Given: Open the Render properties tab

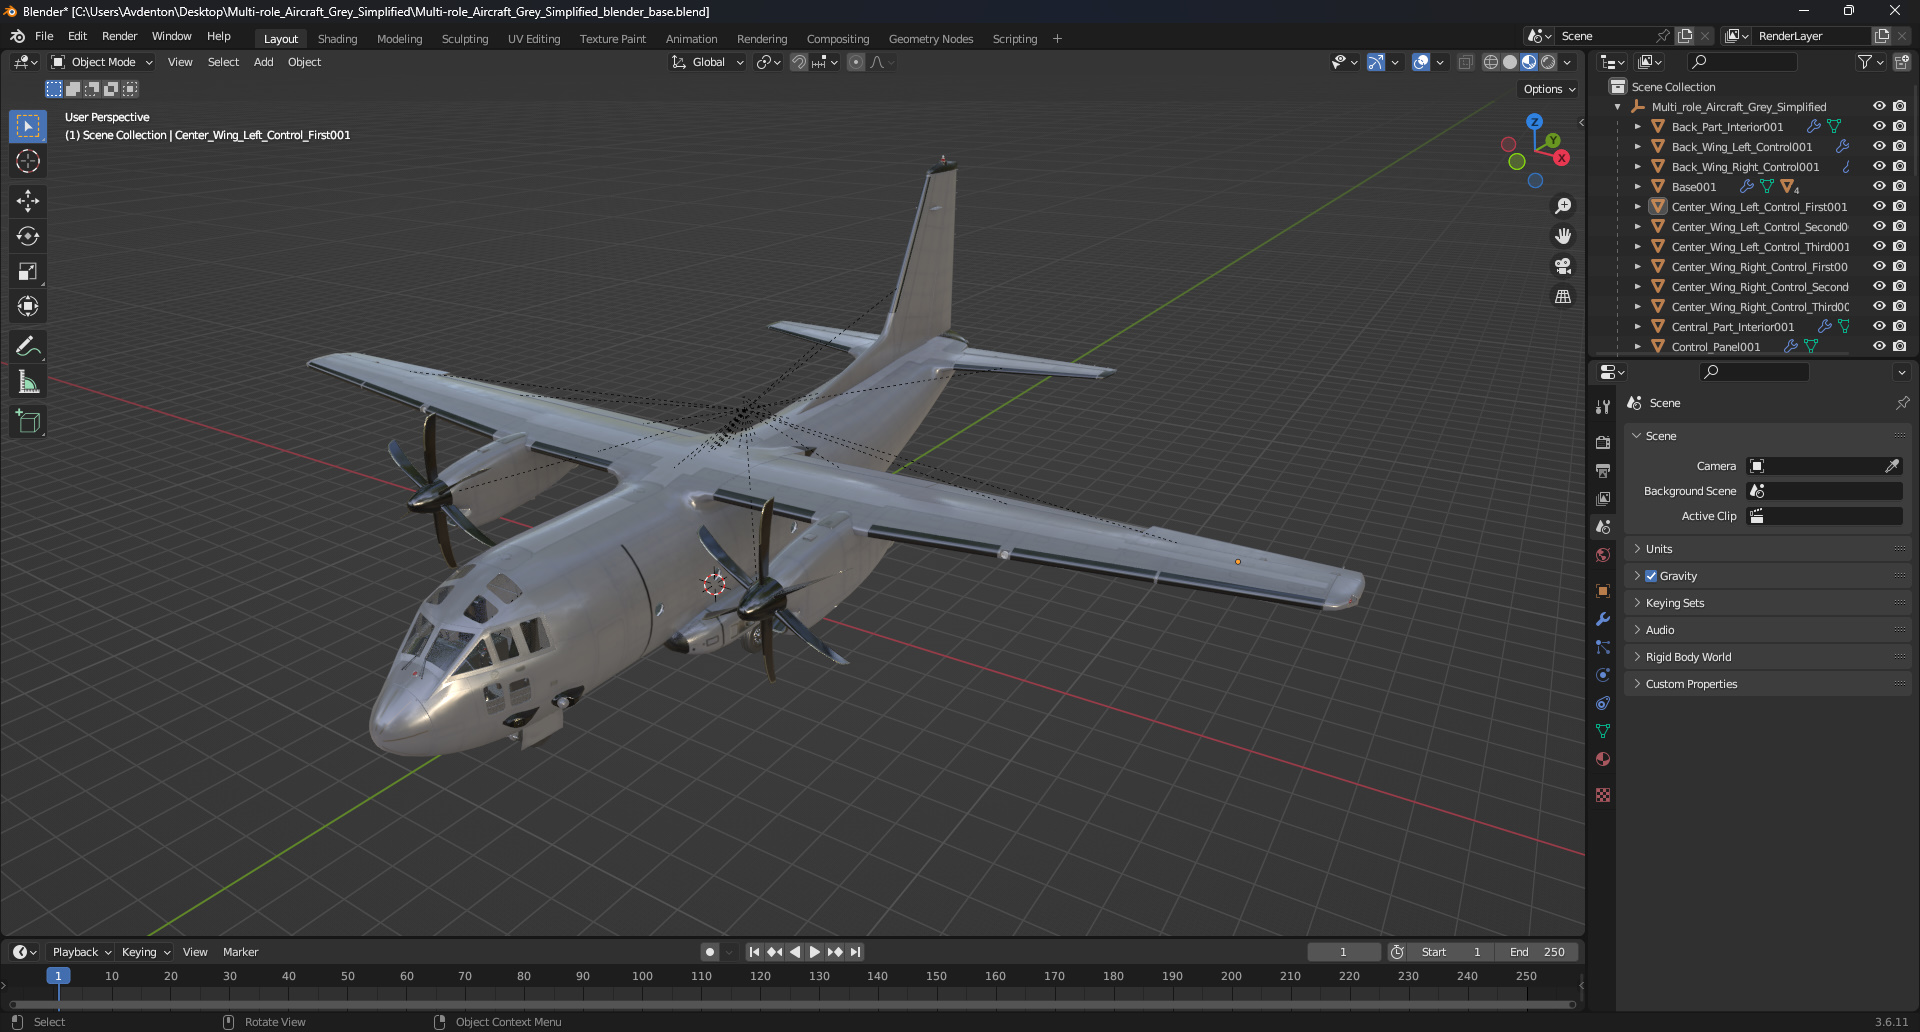Looking at the screenshot, I should point(1603,442).
